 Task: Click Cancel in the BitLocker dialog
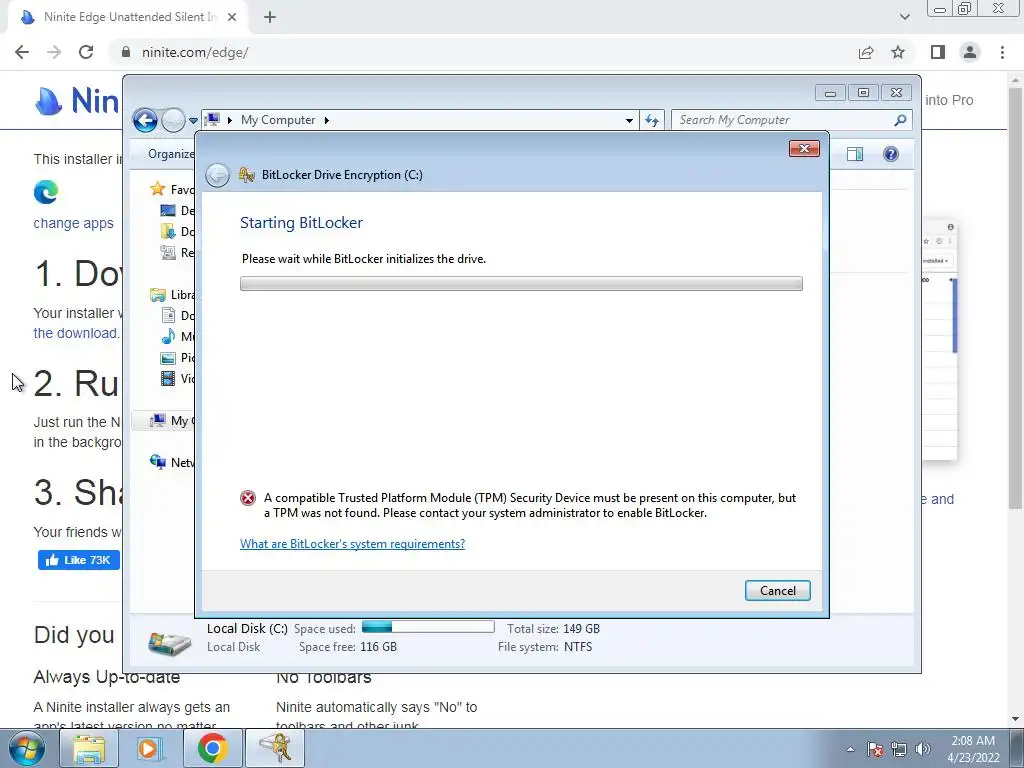[x=777, y=590]
